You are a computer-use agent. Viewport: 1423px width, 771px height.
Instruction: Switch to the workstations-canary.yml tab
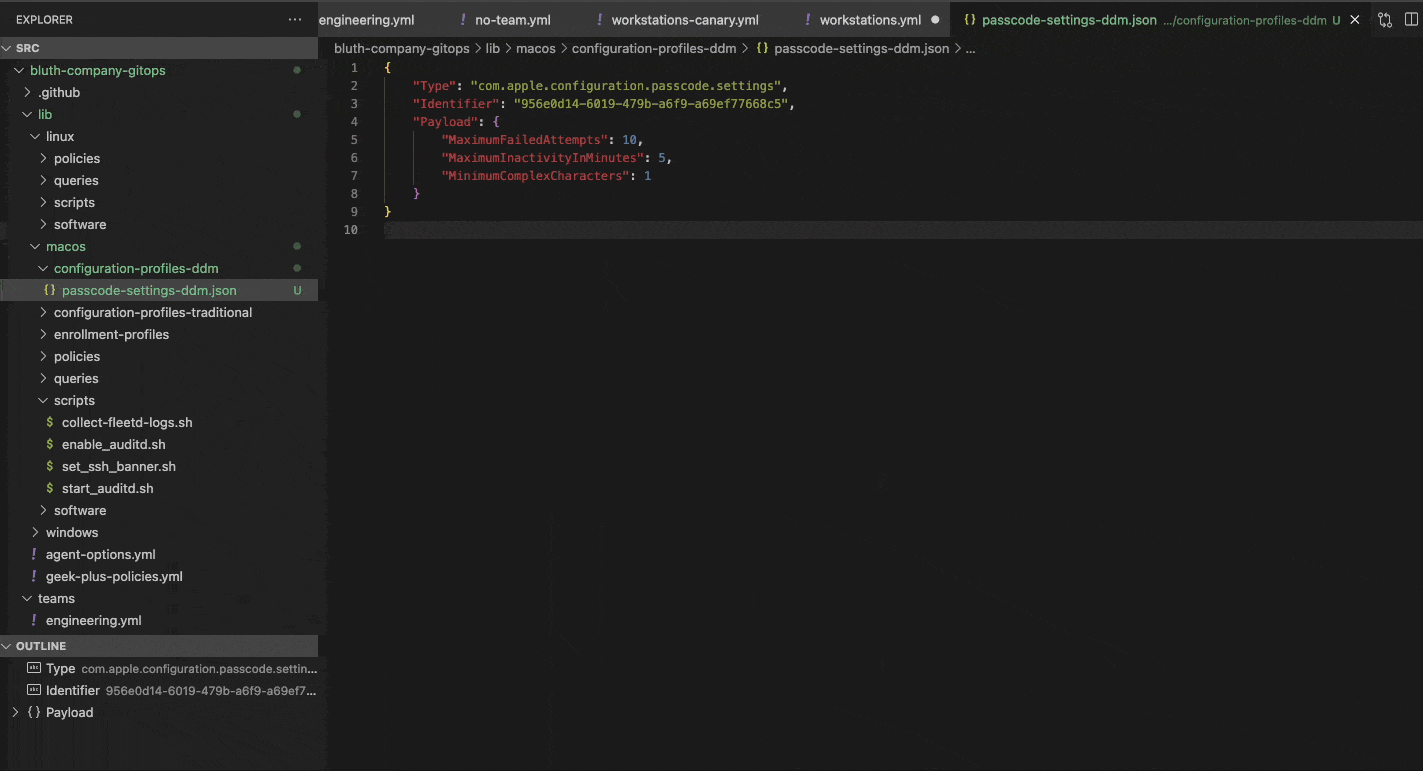(685, 20)
